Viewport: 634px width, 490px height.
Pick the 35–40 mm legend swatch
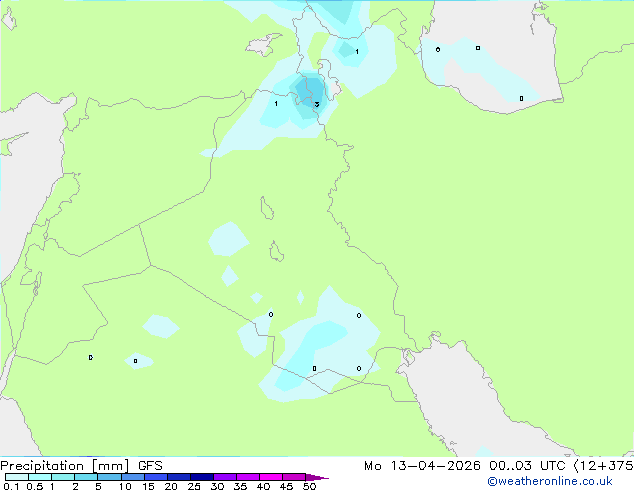point(247,477)
